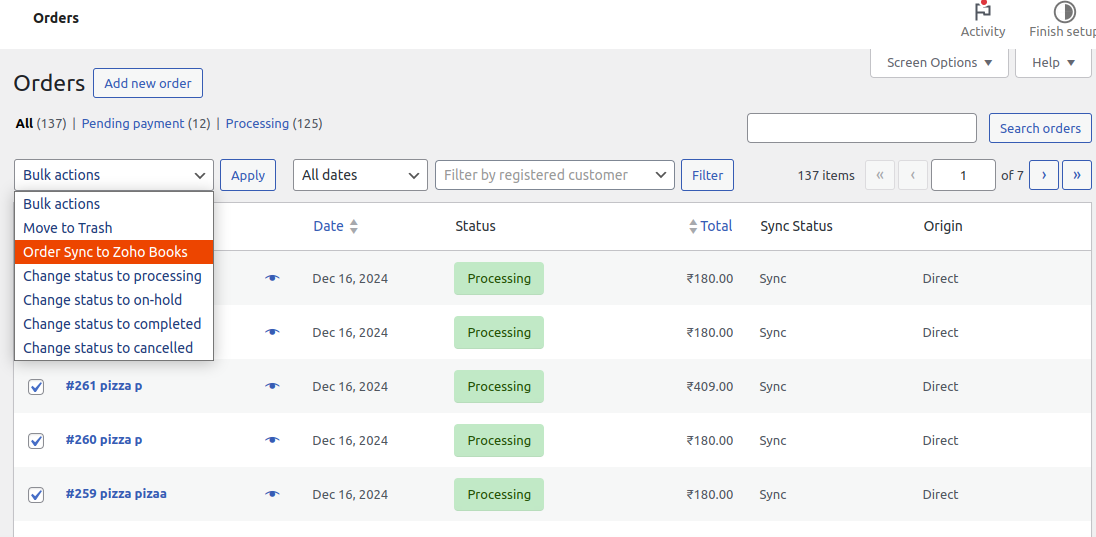Viewport: 1096px width, 537px height.
Task: Preview order #260 with eye icon
Action: pos(272,440)
